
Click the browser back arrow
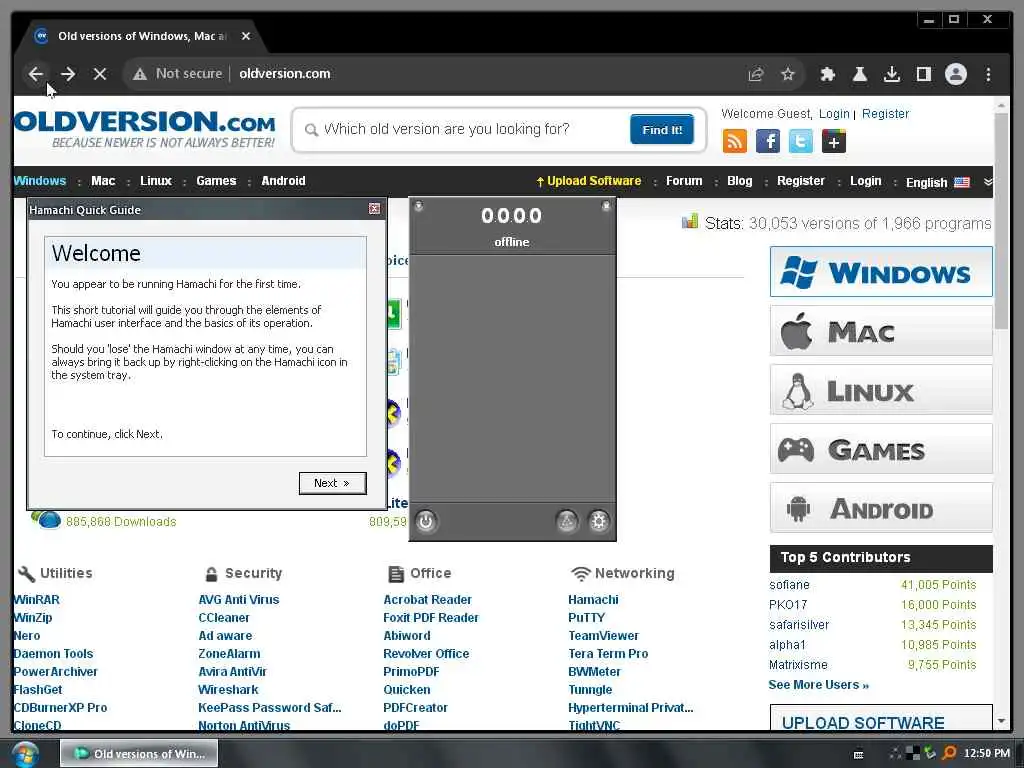point(36,74)
